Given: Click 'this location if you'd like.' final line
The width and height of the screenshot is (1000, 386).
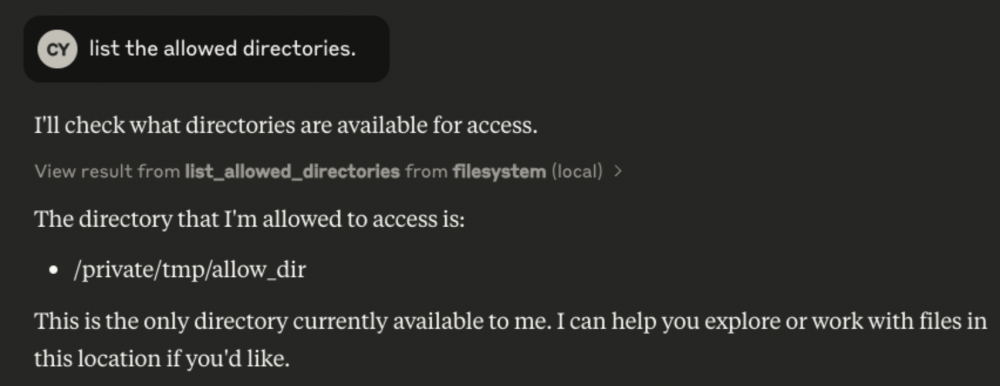Looking at the screenshot, I should point(162,359).
